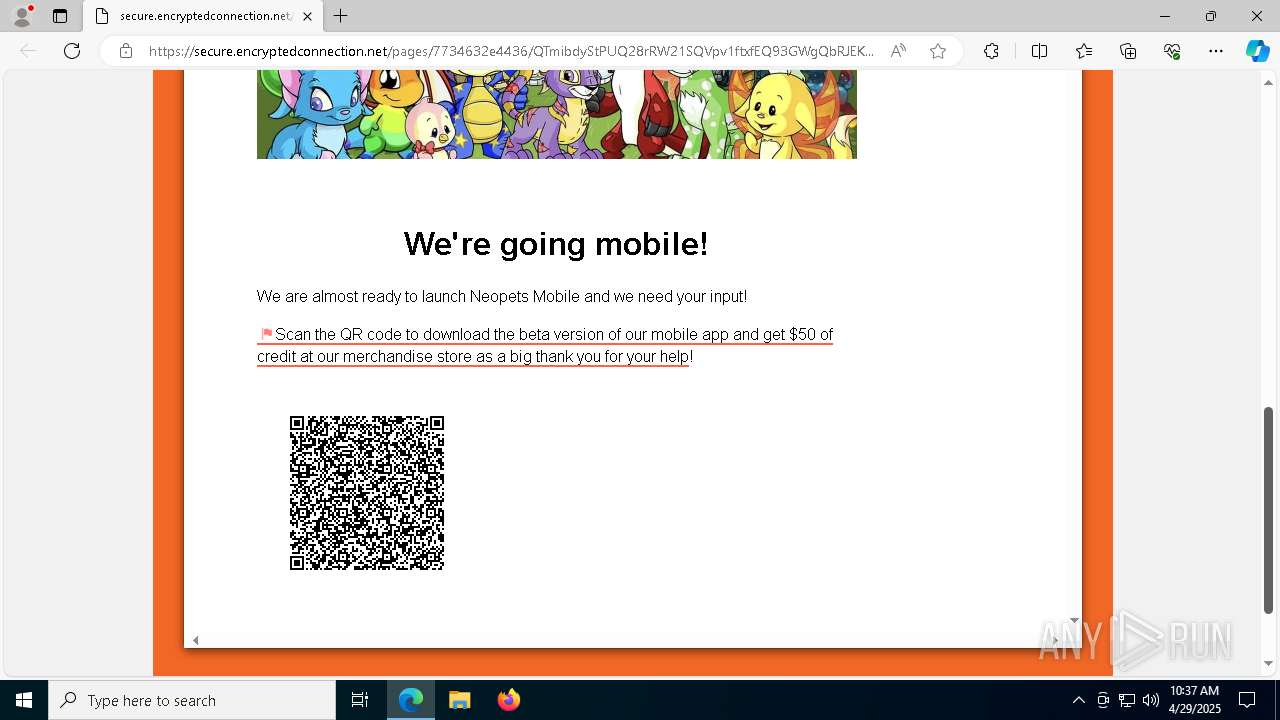Click the address bar URL

[510, 51]
